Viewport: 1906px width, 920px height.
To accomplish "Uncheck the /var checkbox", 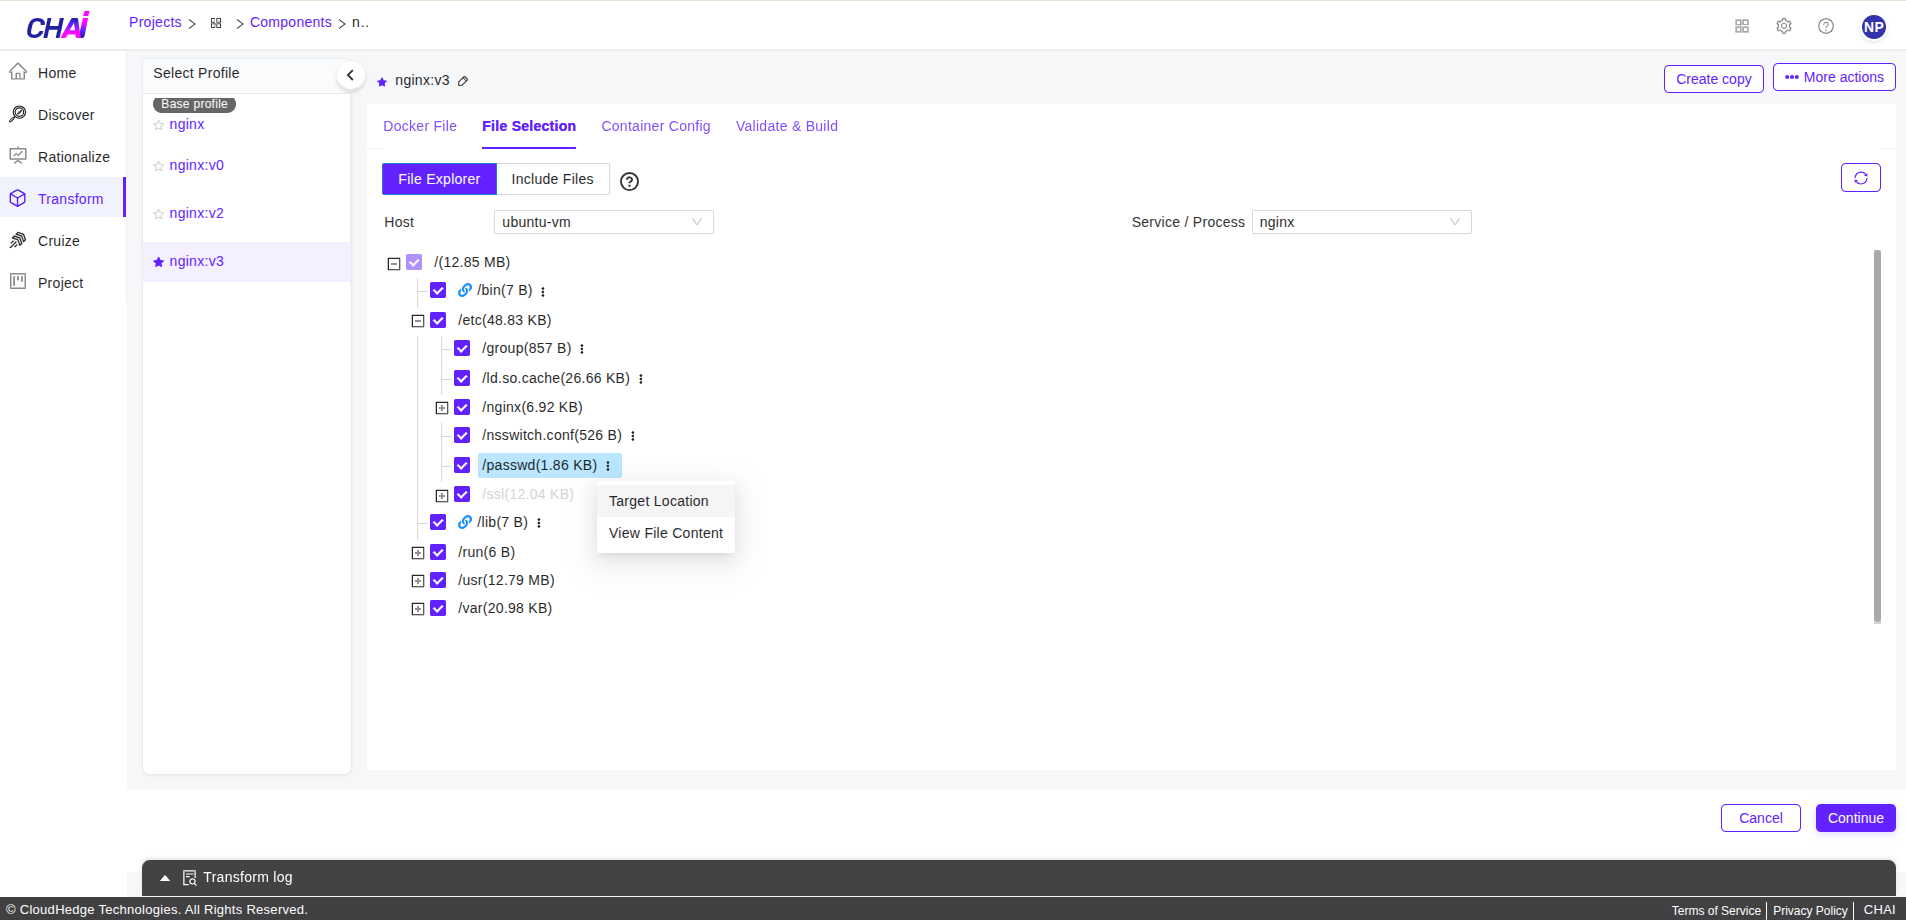I will pos(438,608).
